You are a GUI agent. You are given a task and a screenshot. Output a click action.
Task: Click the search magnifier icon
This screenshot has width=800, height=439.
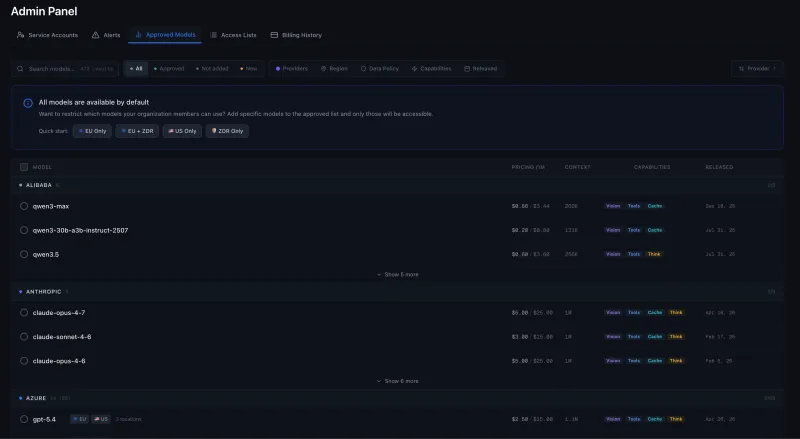point(20,68)
